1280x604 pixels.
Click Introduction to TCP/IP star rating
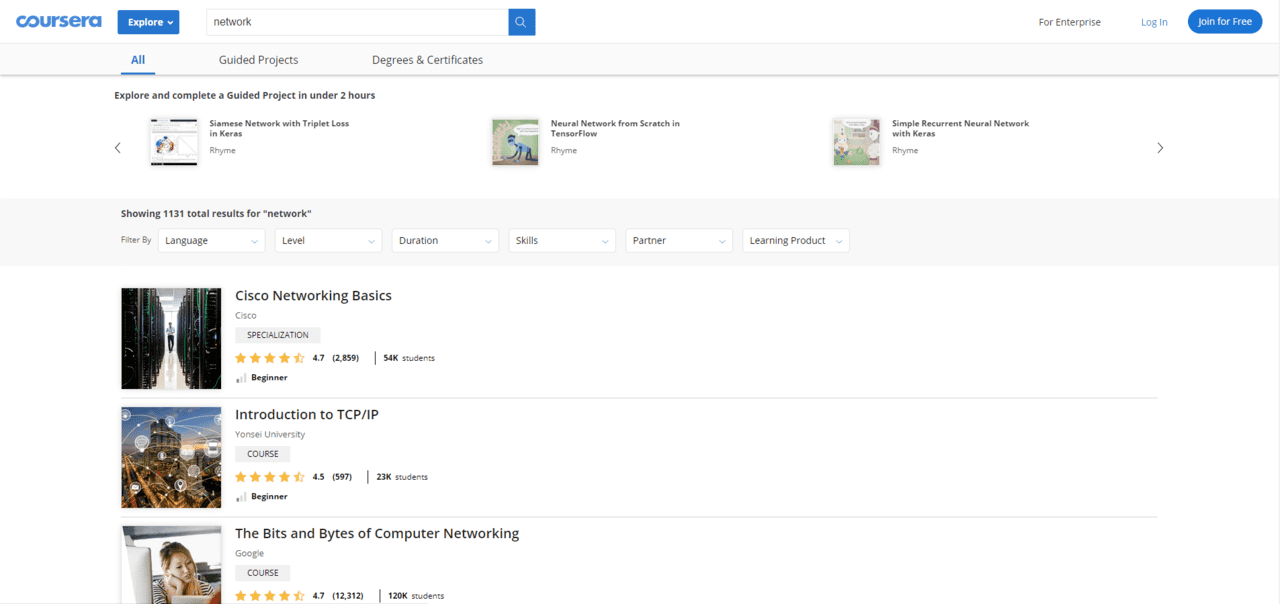click(270, 477)
